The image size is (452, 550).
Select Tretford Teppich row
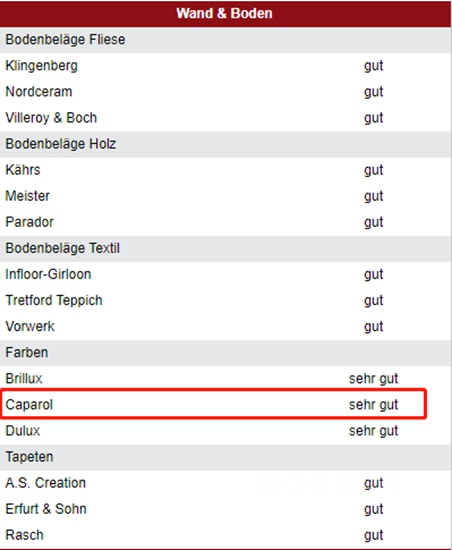[x=225, y=300]
